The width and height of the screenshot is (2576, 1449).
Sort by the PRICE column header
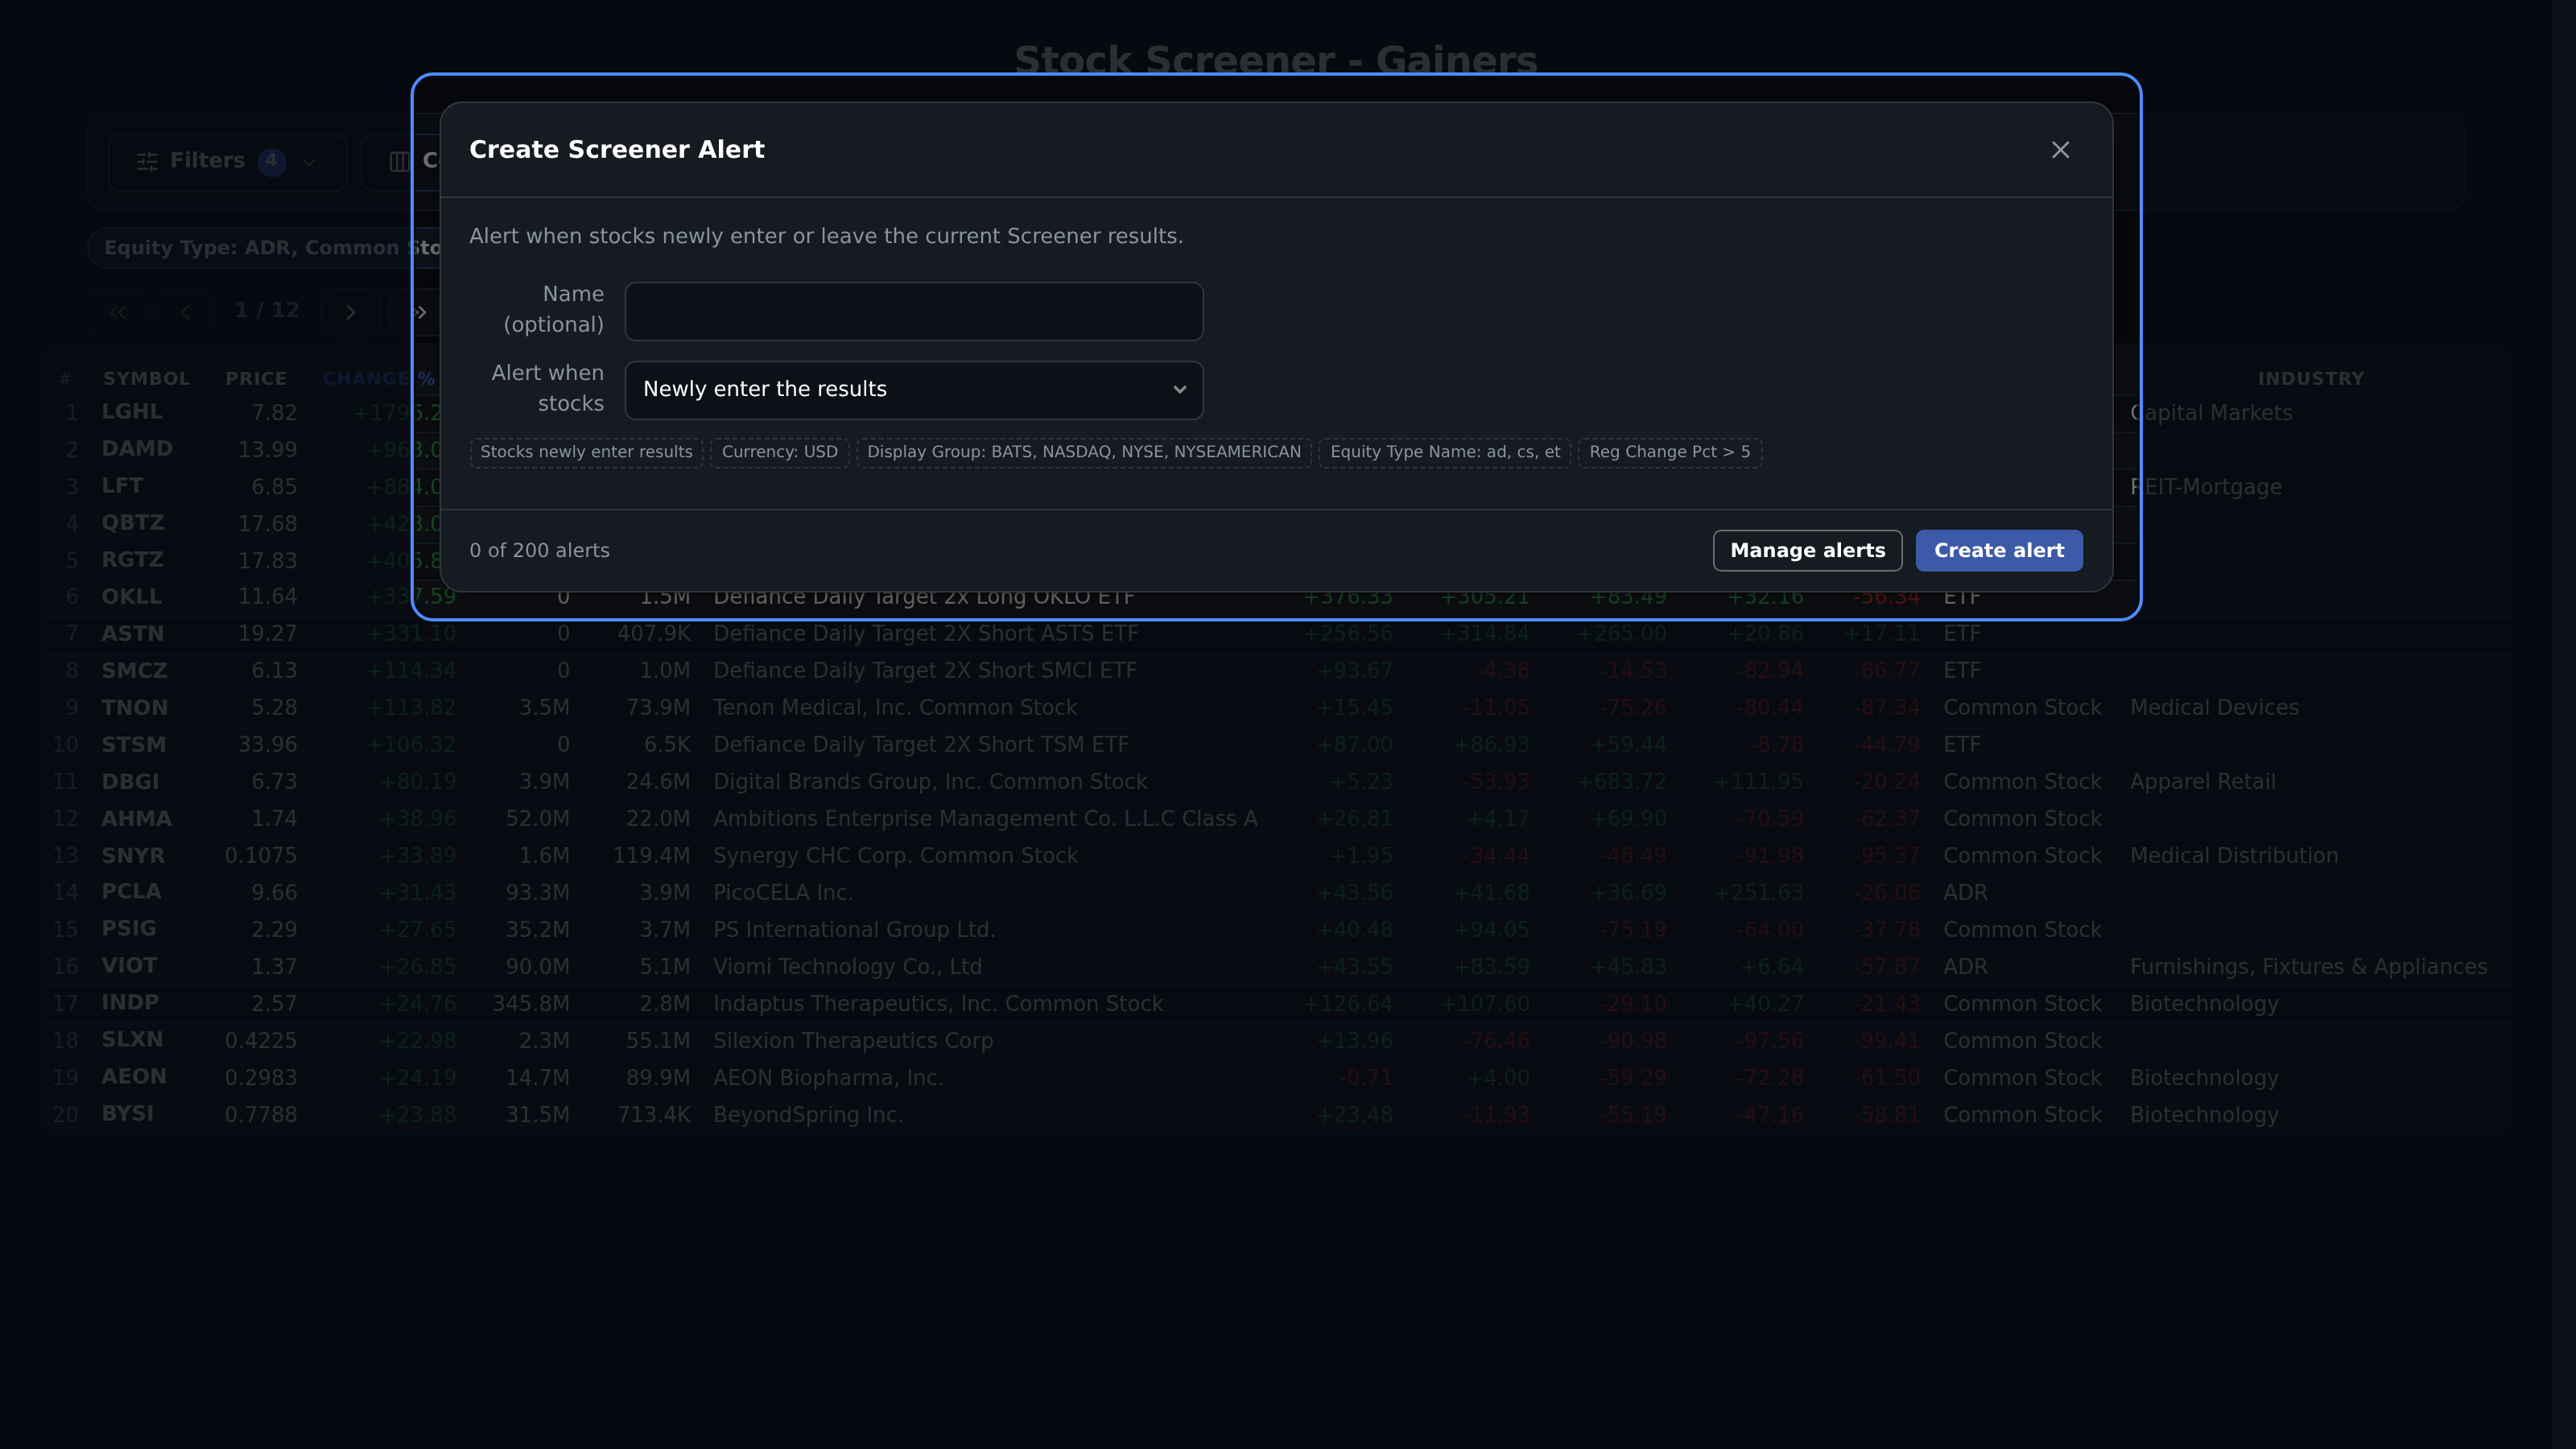[256, 379]
